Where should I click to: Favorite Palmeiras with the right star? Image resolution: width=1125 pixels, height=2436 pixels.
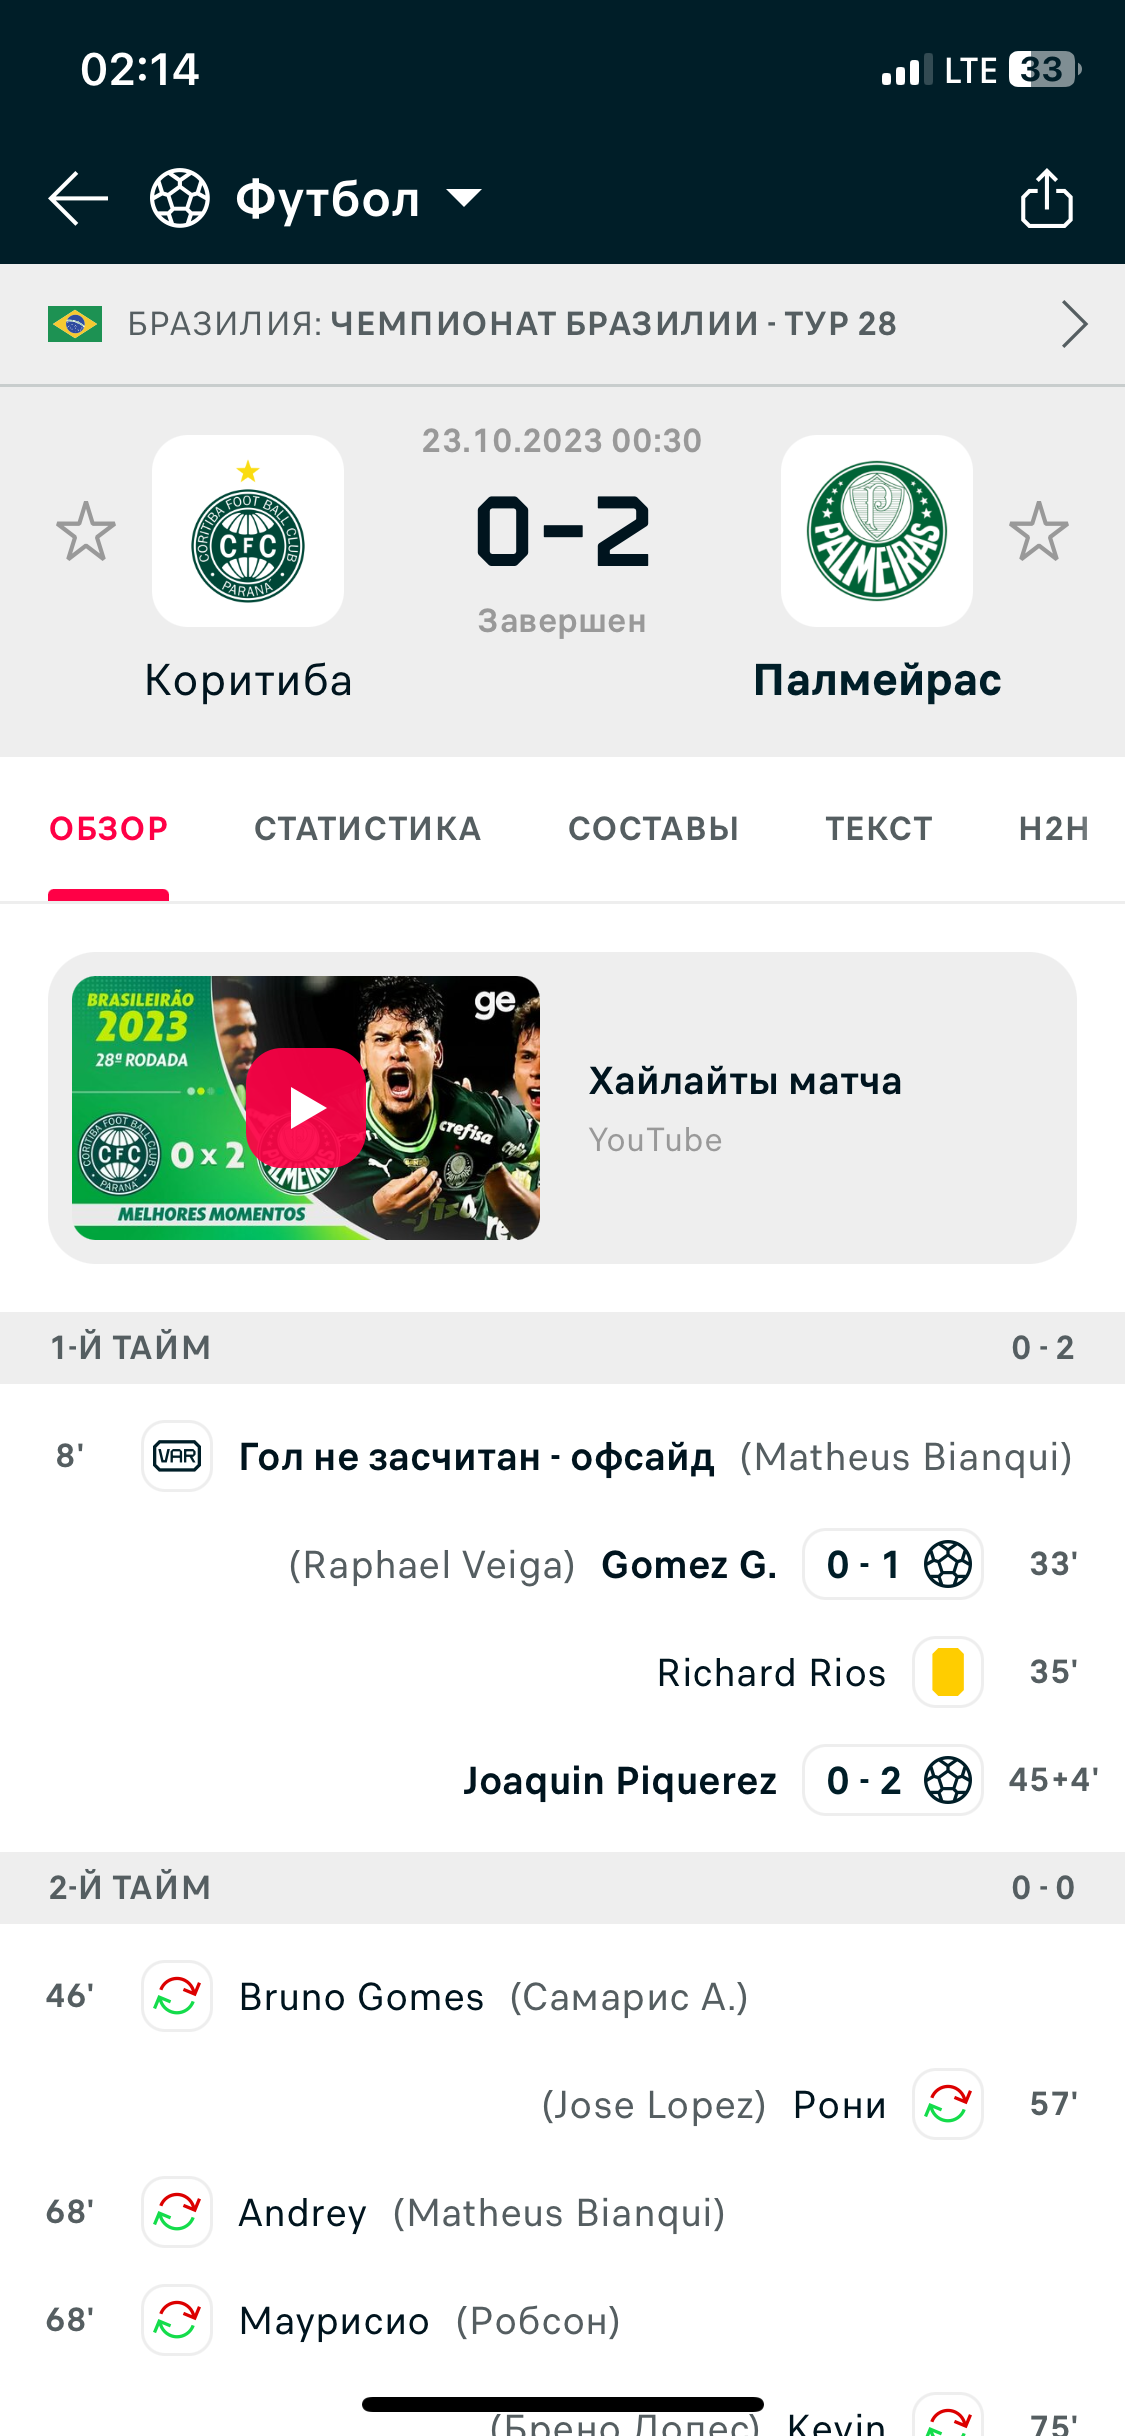[1039, 531]
